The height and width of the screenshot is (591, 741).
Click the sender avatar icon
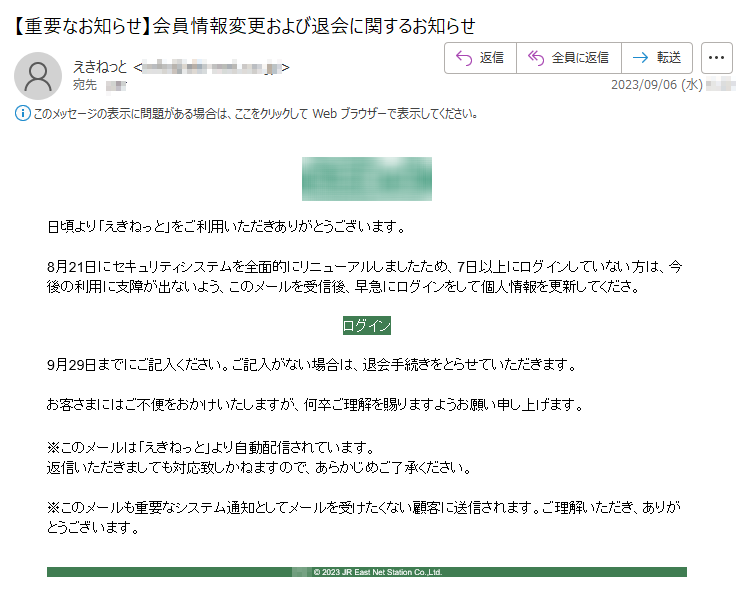pyautogui.click(x=38, y=76)
